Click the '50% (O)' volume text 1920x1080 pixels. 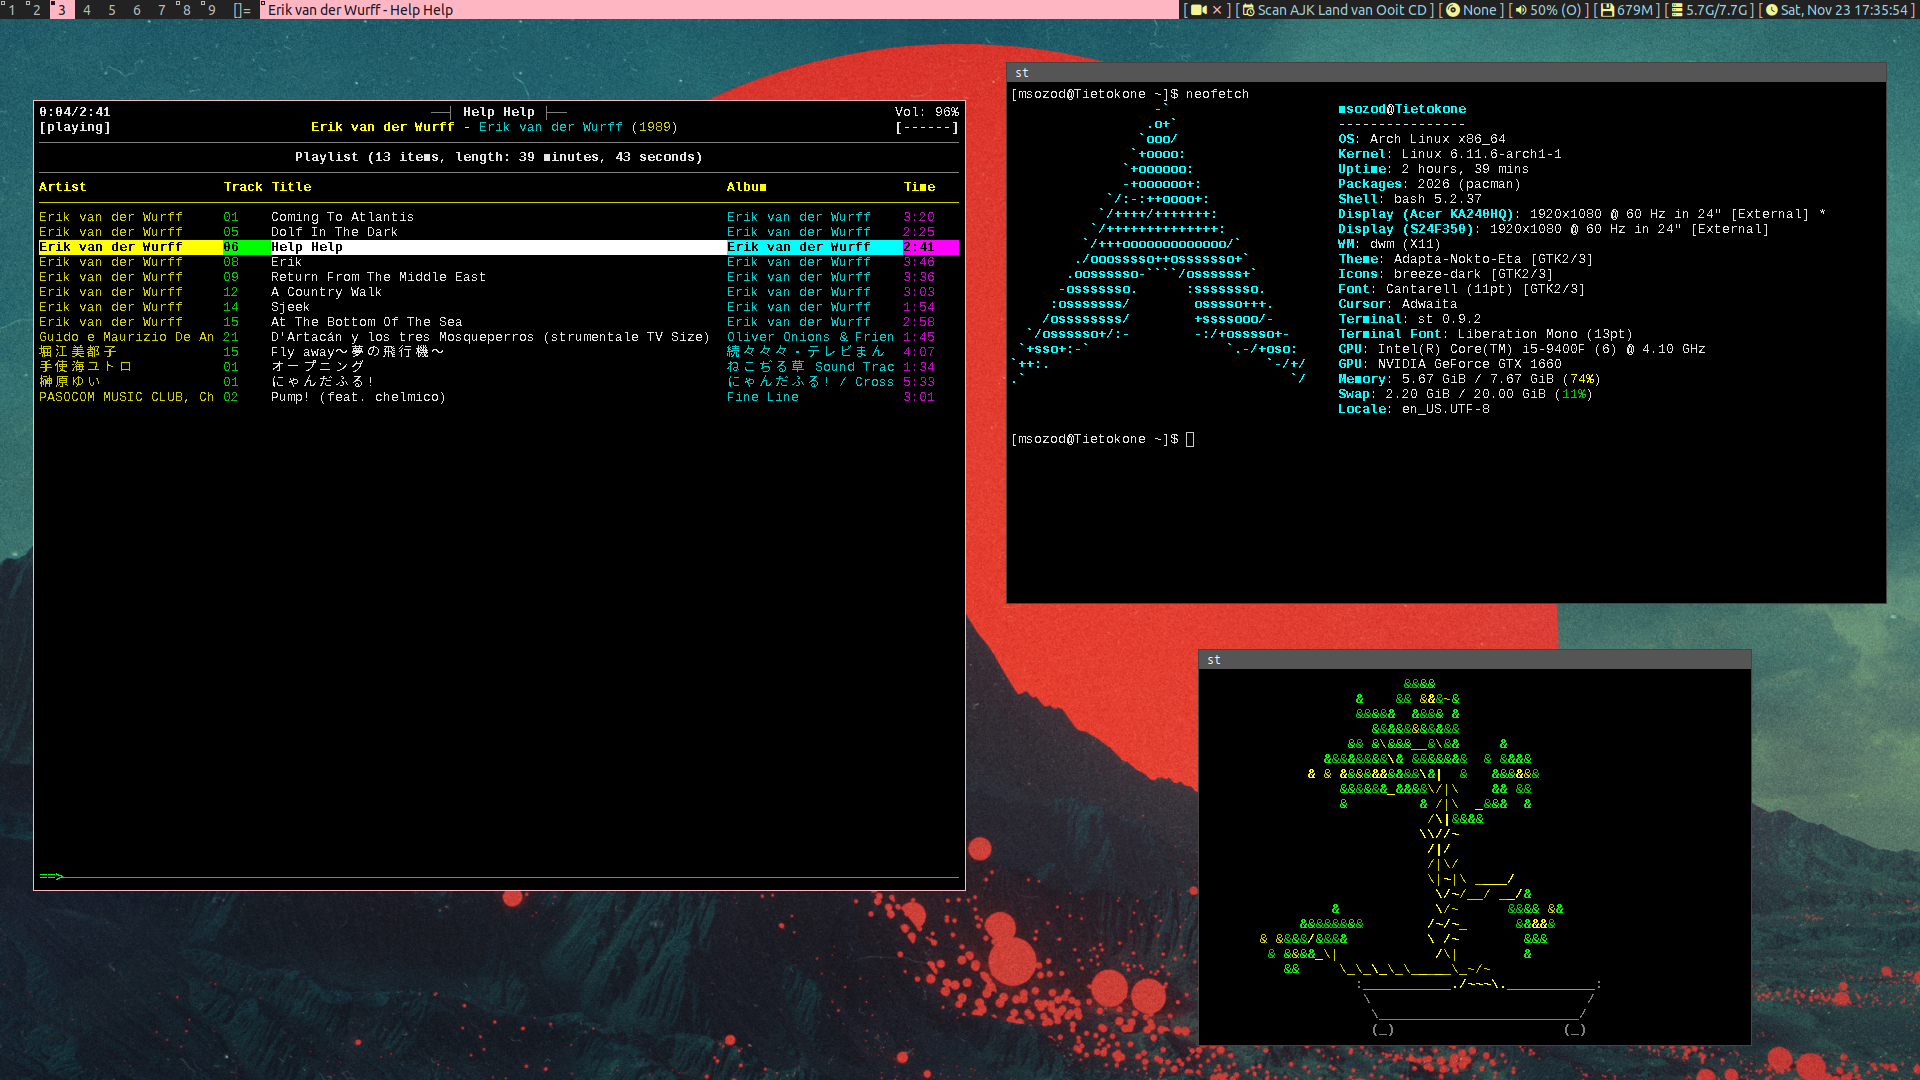pyautogui.click(x=1556, y=10)
